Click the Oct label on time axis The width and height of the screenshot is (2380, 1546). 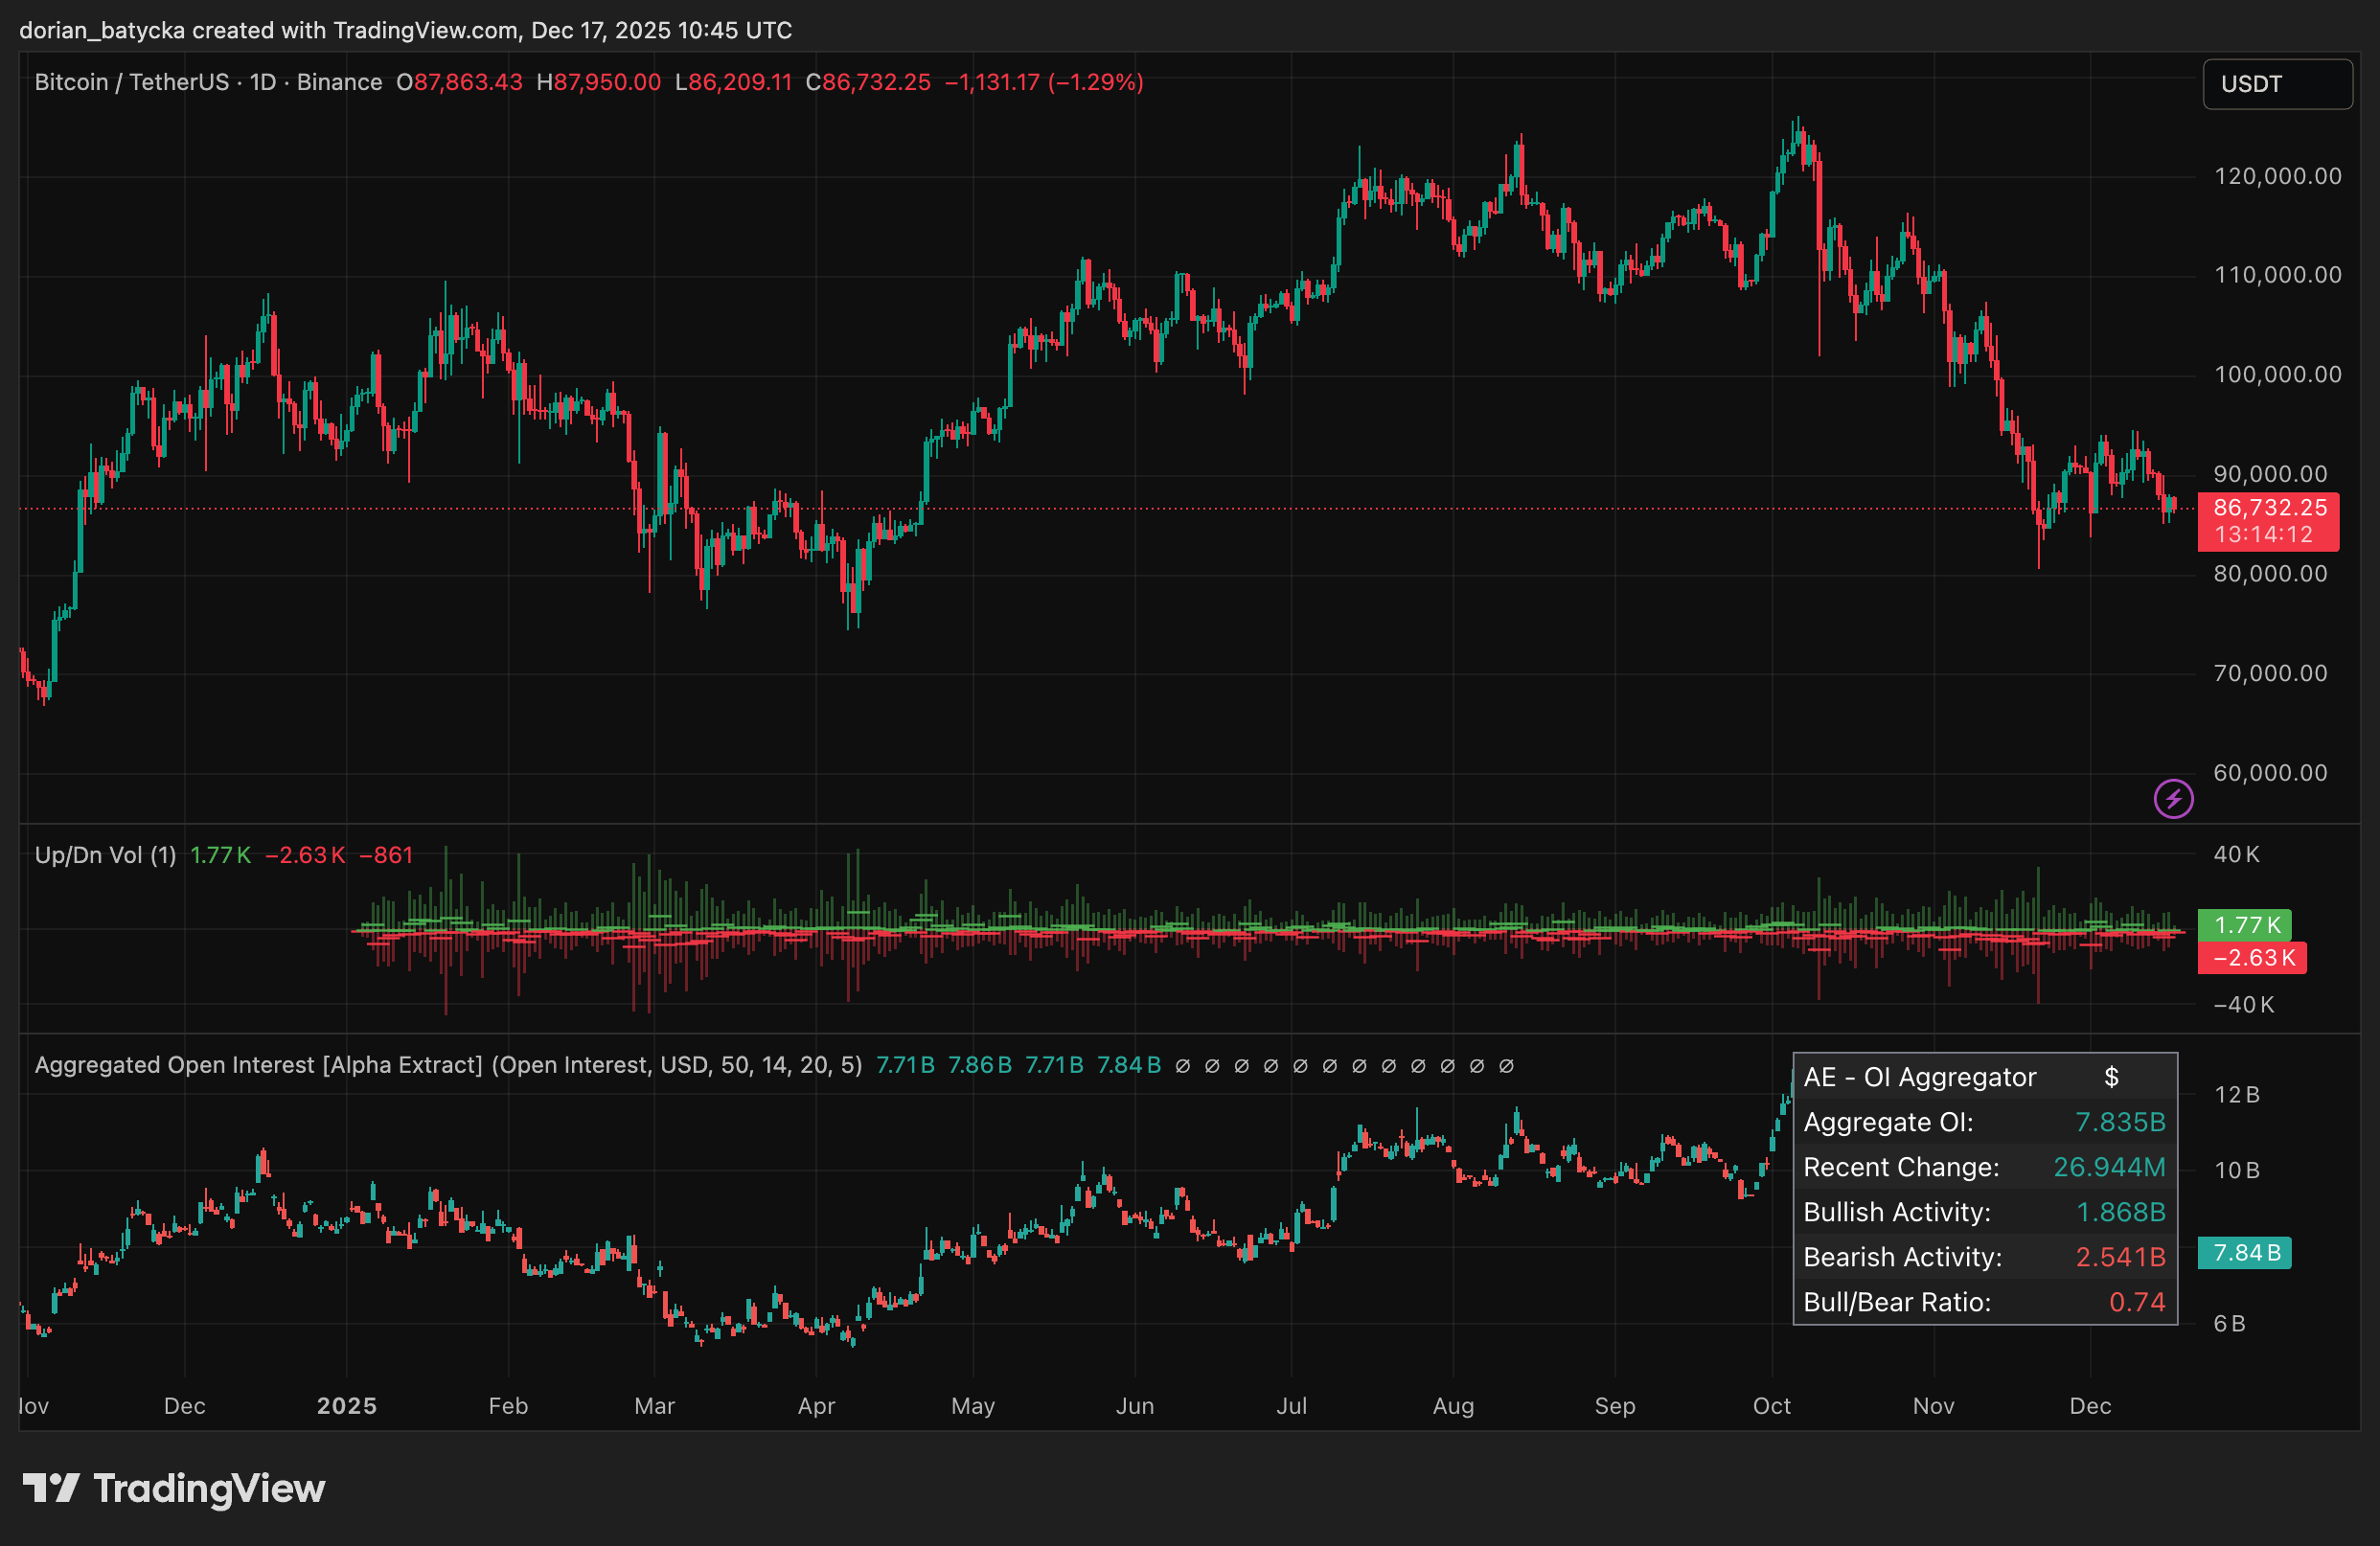tap(1771, 1406)
